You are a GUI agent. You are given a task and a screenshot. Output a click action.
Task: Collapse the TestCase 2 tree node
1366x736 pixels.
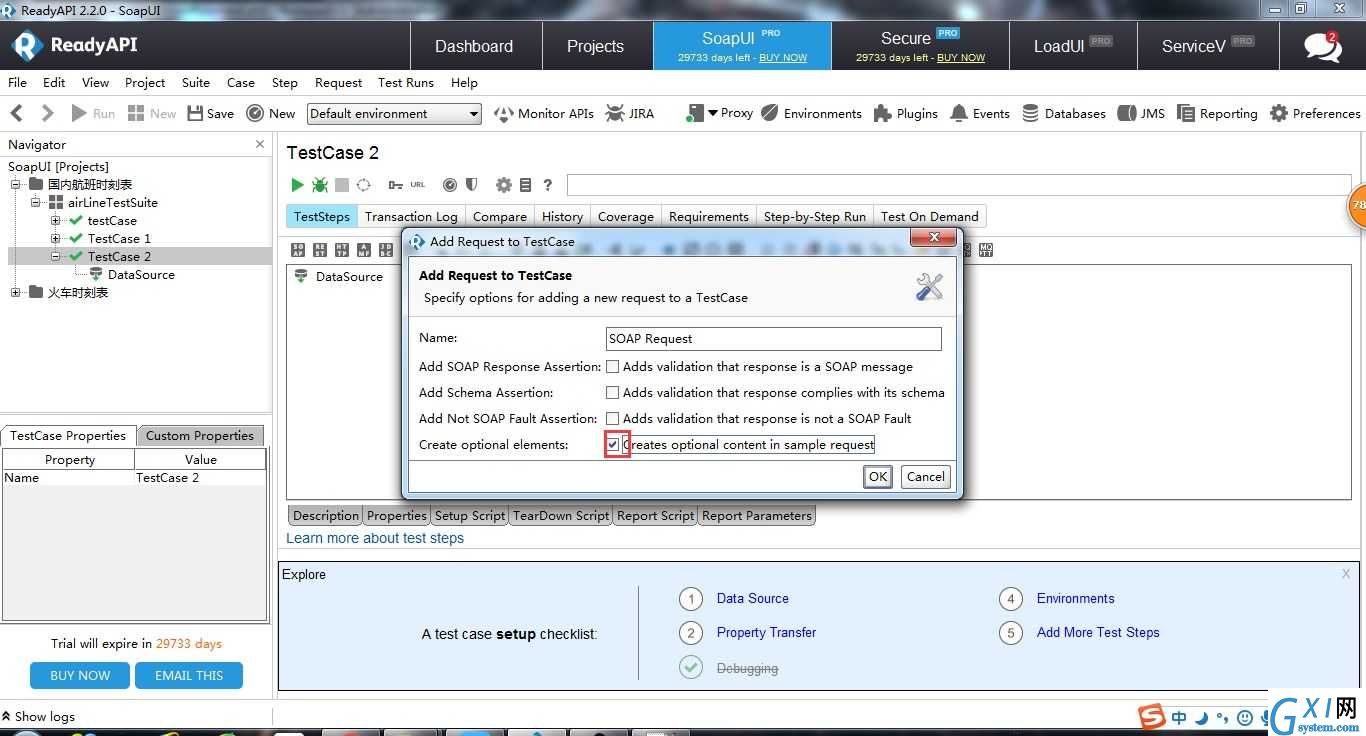56,256
